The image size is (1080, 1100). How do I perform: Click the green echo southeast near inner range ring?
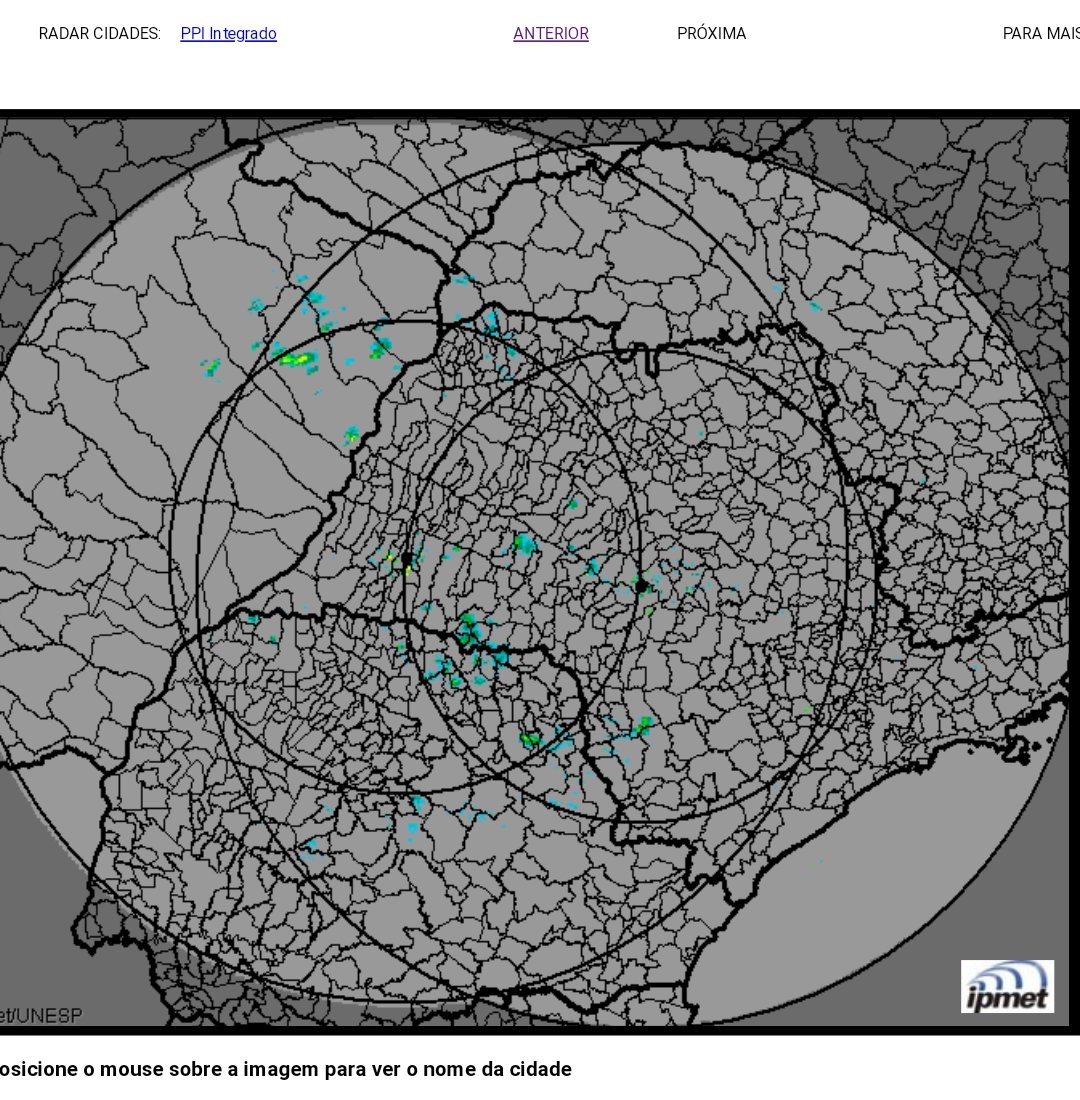pyautogui.click(x=643, y=726)
